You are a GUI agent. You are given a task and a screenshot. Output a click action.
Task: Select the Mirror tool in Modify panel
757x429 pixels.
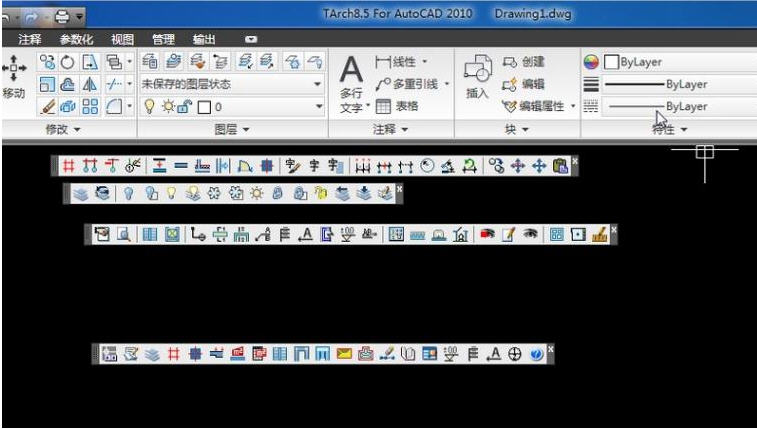tap(89, 84)
